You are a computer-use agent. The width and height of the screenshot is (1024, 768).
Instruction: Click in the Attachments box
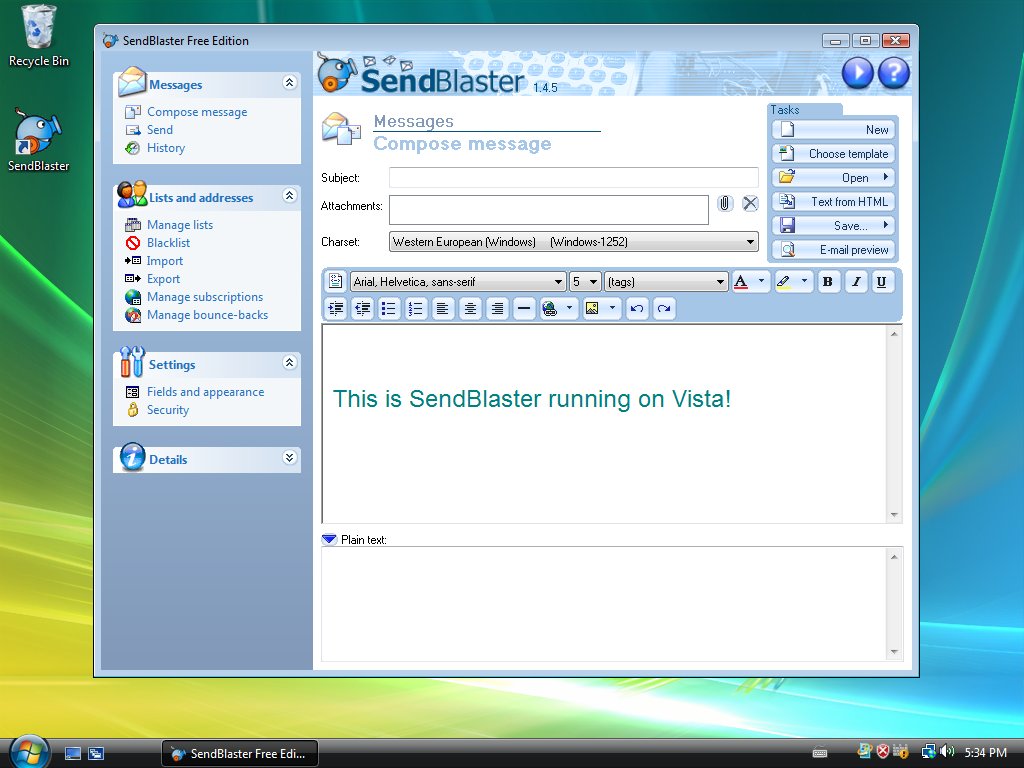pos(549,210)
